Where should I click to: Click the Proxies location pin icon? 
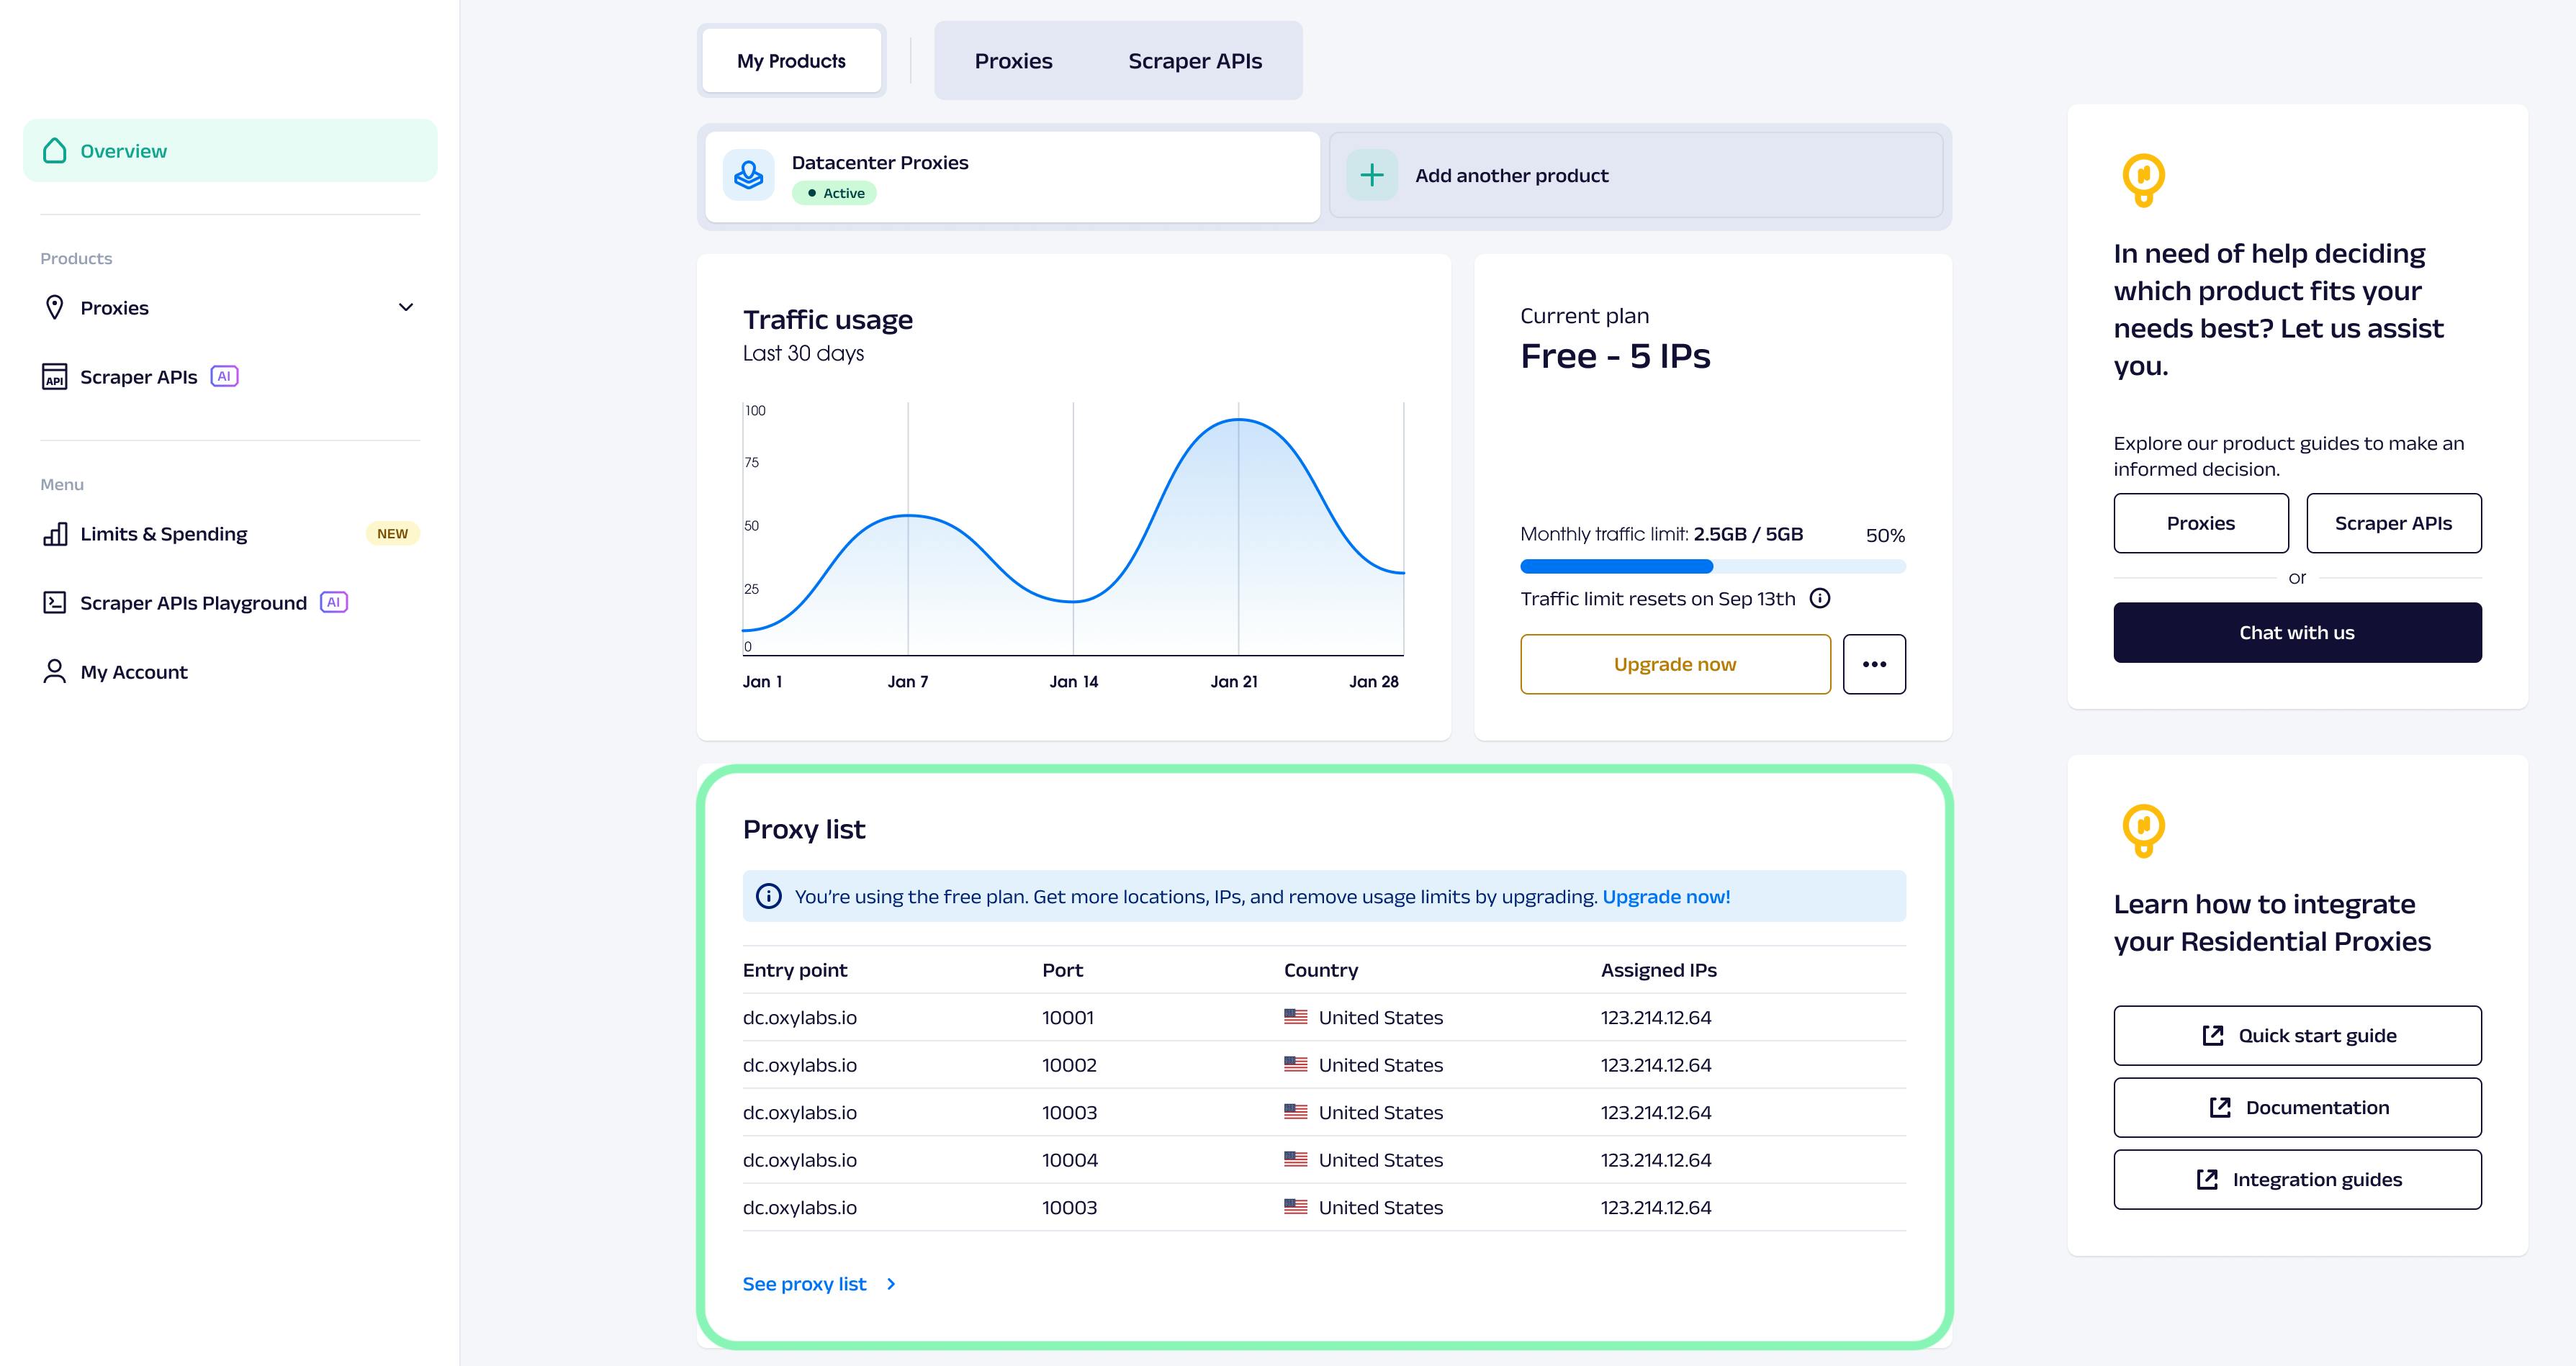pyautogui.click(x=55, y=308)
